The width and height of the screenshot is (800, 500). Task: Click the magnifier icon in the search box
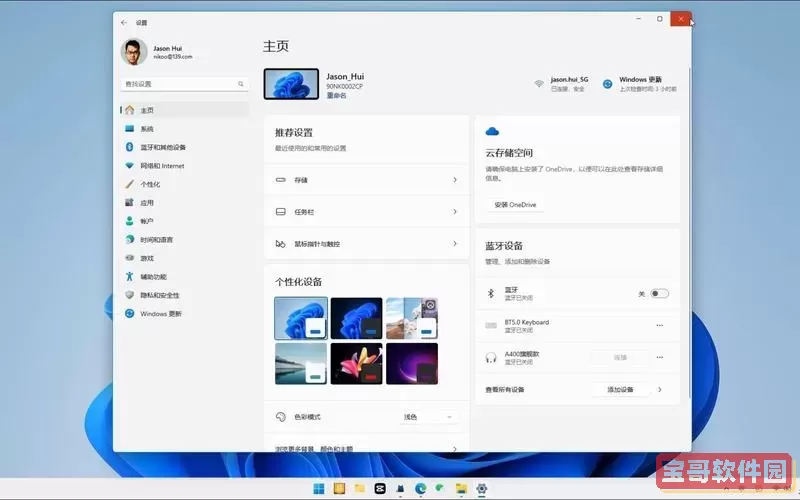(x=240, y=84)
